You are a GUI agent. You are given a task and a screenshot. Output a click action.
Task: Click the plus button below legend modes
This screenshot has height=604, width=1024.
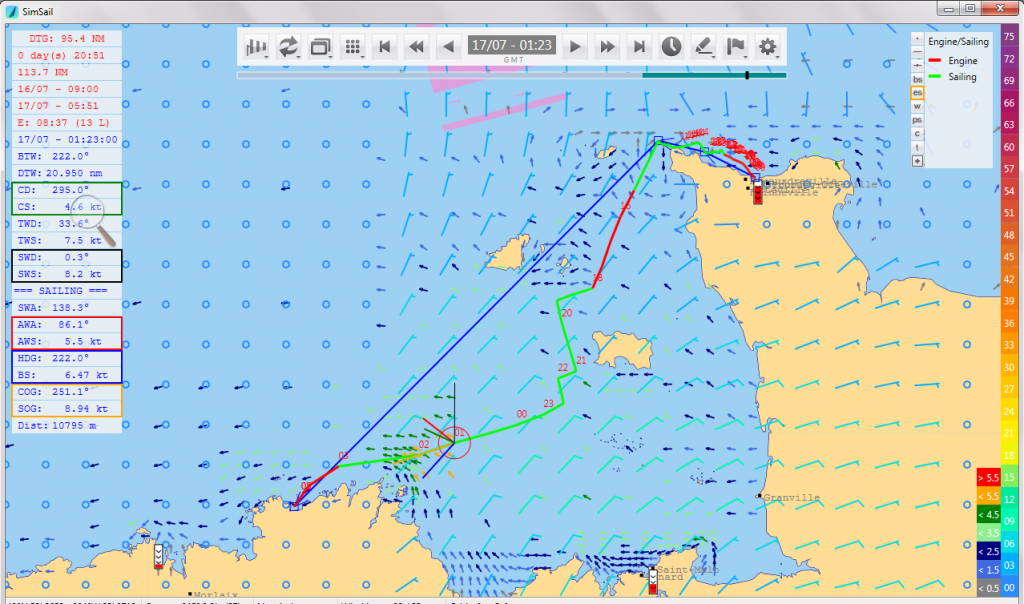coord(918,161)
